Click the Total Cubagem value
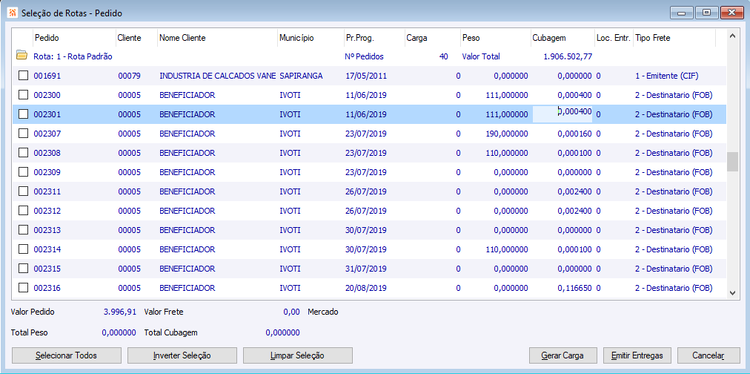This screenshot has height=374, width=750. pyautogui.click(x=283, y=332)
